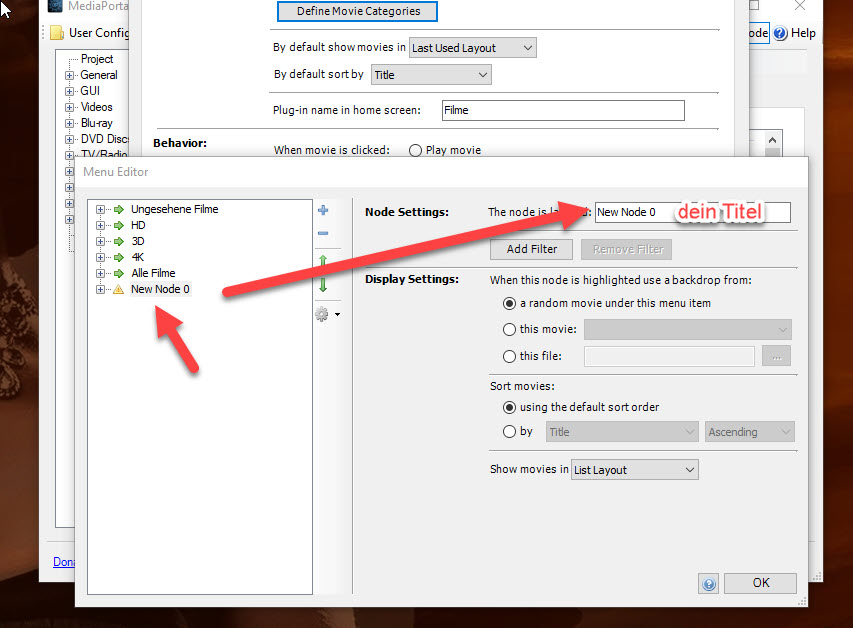Select the 'Alle Filme' node in tree
The image size is (853, 628).
(x=153, y=273)
